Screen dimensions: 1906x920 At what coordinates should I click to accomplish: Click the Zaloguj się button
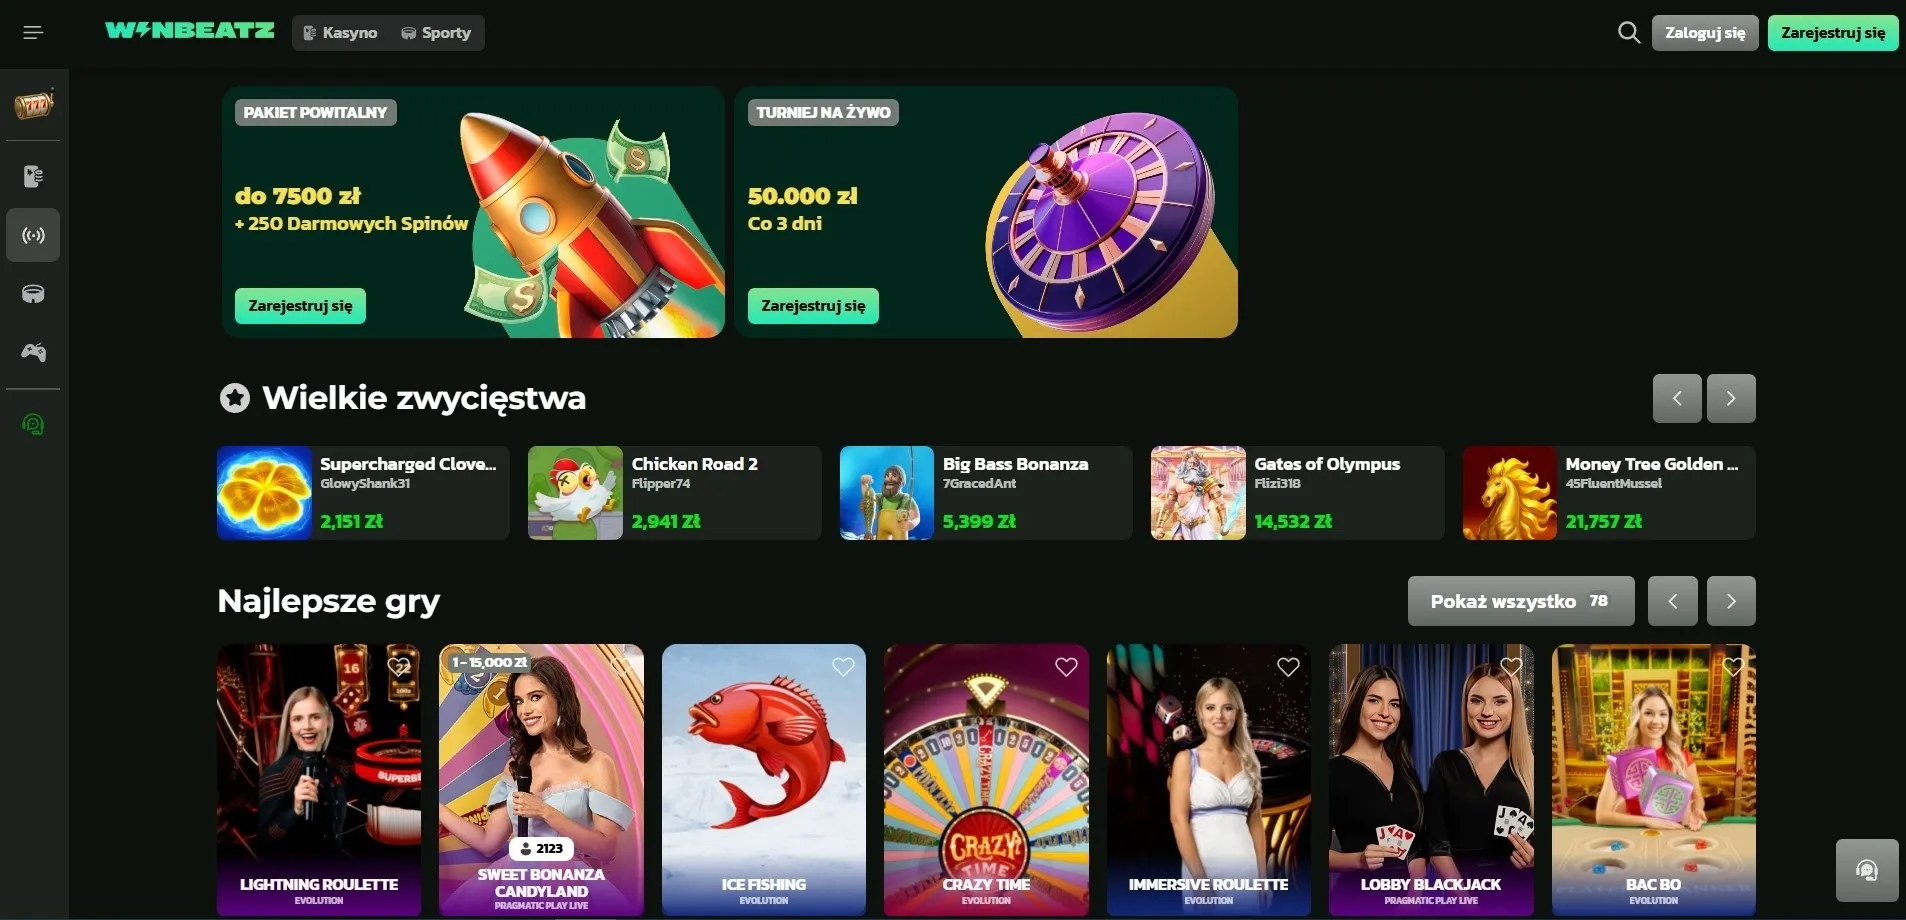(1705, 32)
